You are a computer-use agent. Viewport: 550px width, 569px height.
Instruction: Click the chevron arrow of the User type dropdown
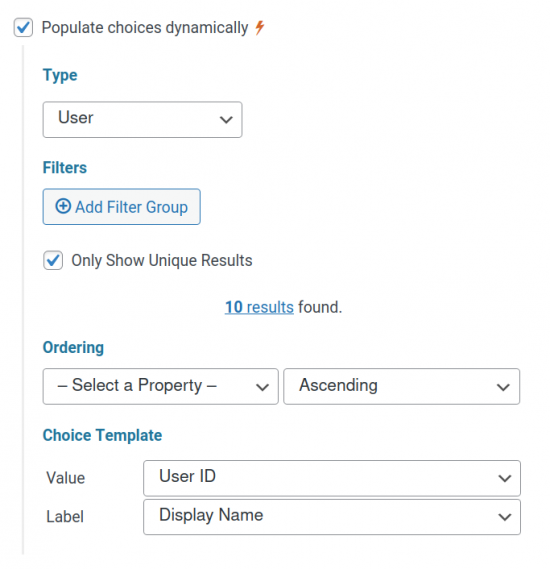click(226, 119)
